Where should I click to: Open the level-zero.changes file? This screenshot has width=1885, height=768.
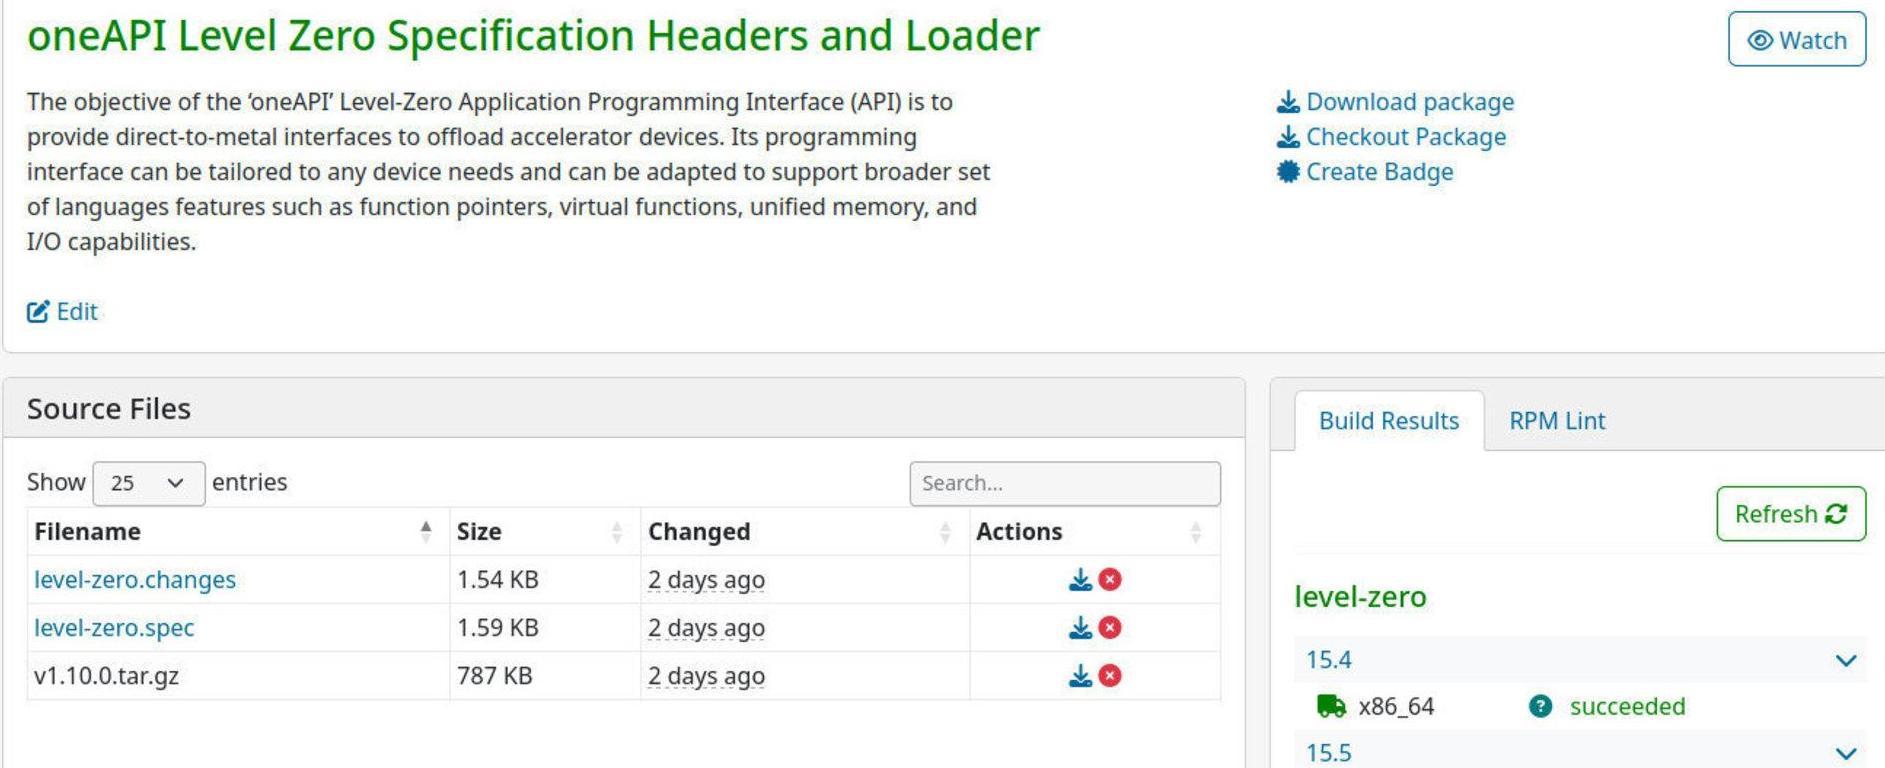click(x=135, y=580)
